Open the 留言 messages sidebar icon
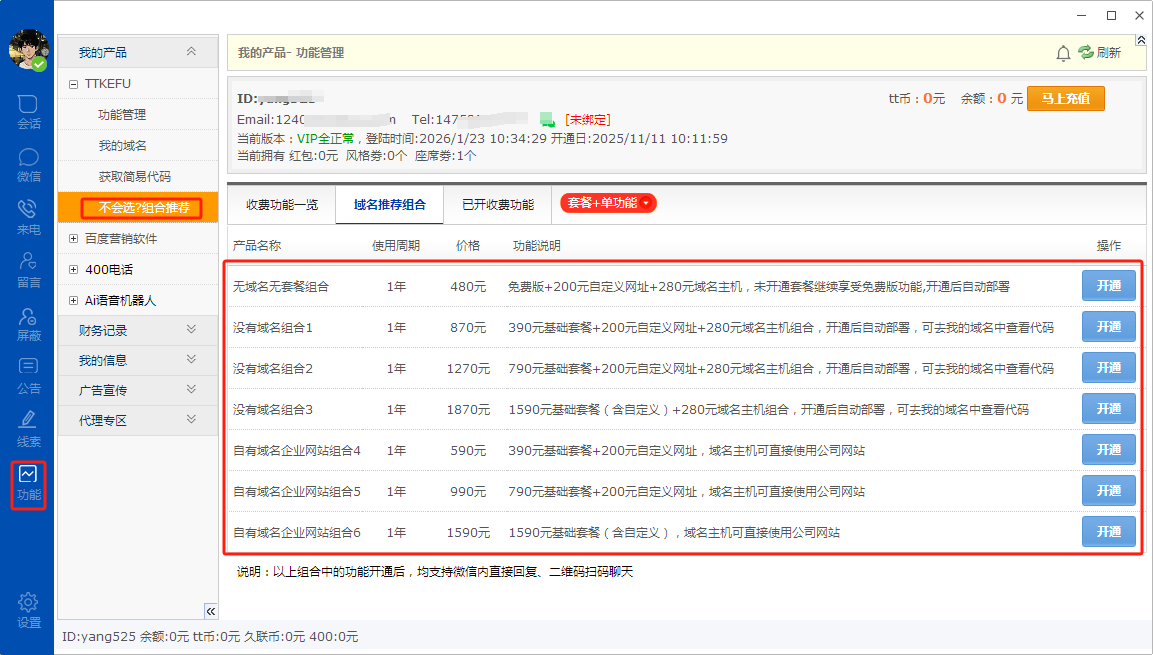 pos(28,269)
